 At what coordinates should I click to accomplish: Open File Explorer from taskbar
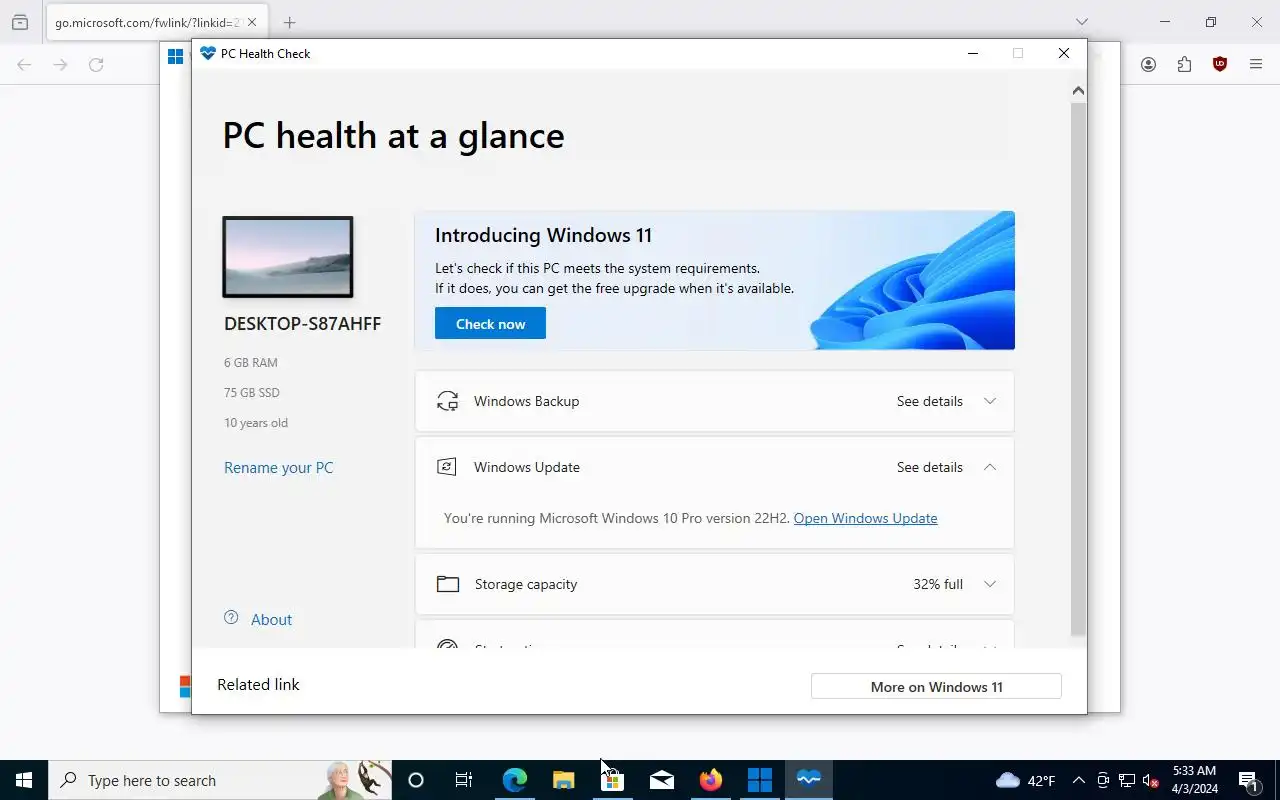[563, 780]
